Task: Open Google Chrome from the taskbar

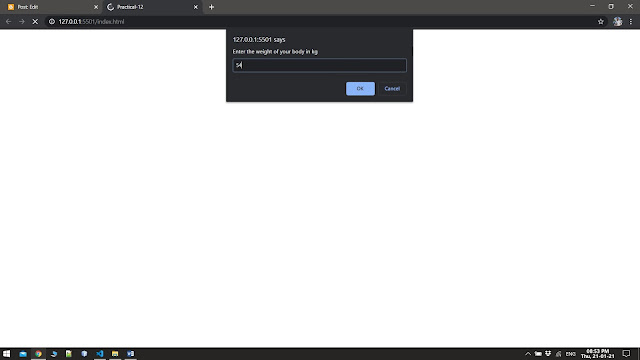Action: pos(38,354)
